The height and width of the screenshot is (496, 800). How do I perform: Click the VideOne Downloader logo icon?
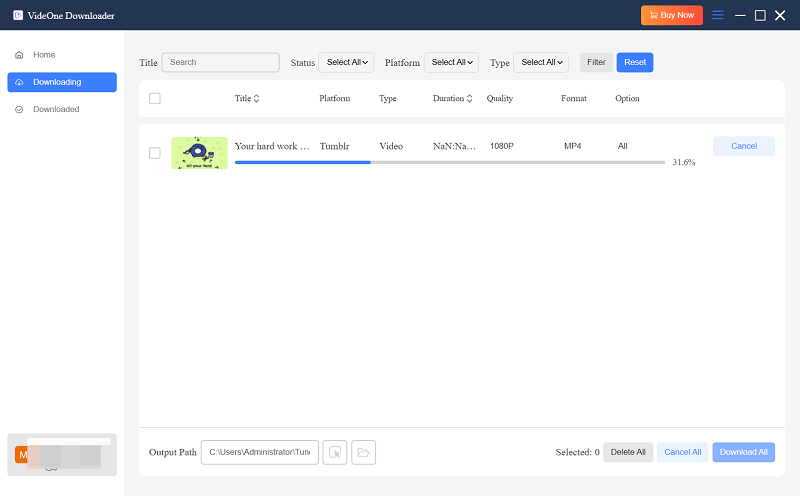(18, 15)
